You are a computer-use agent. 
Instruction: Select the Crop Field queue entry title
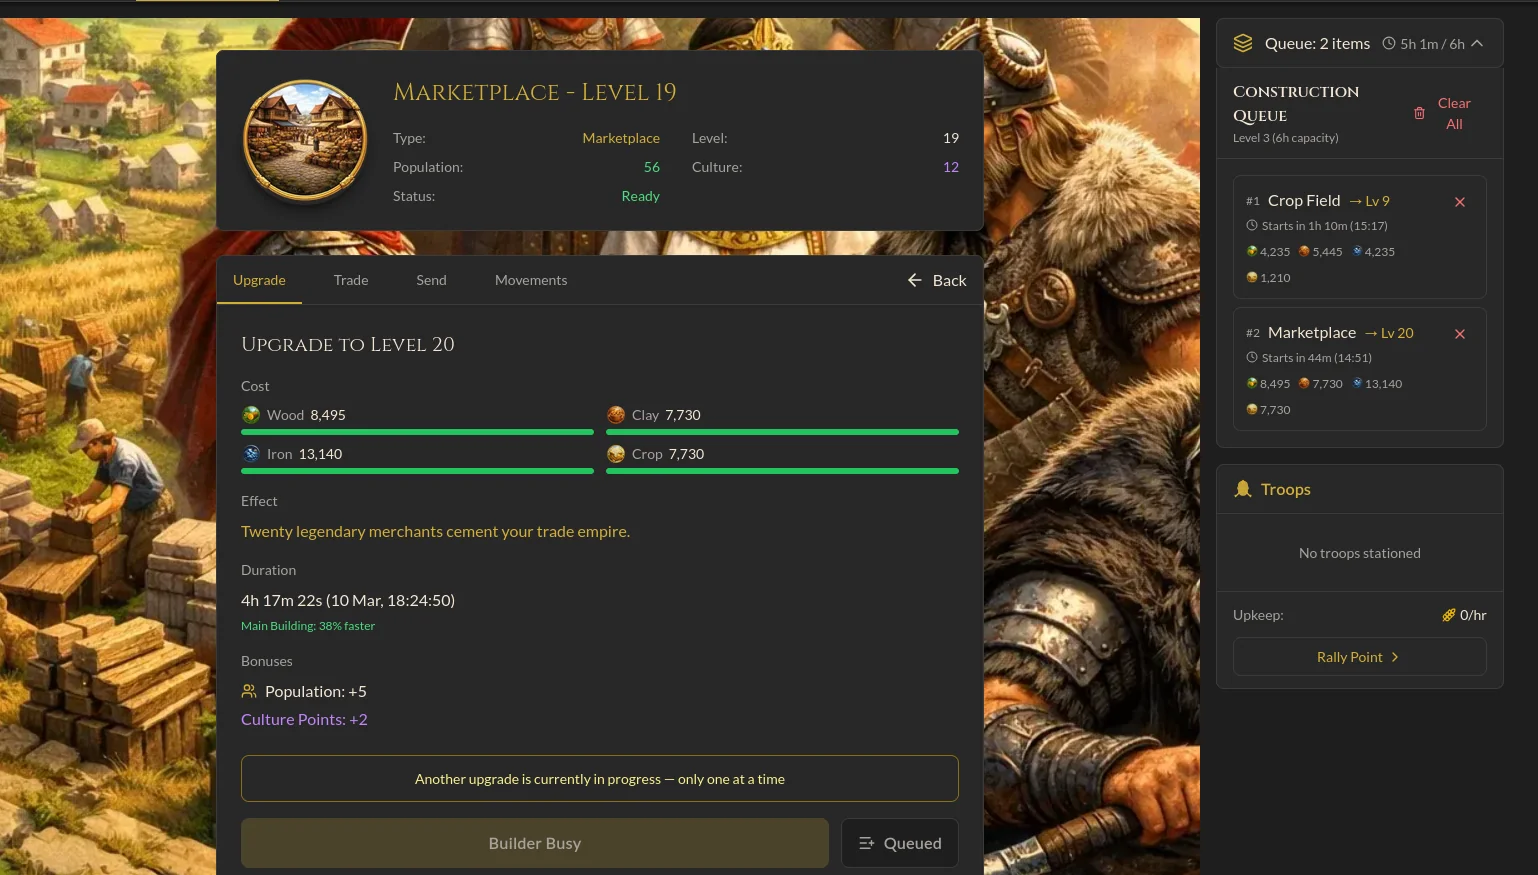(x=1304, y=200)
